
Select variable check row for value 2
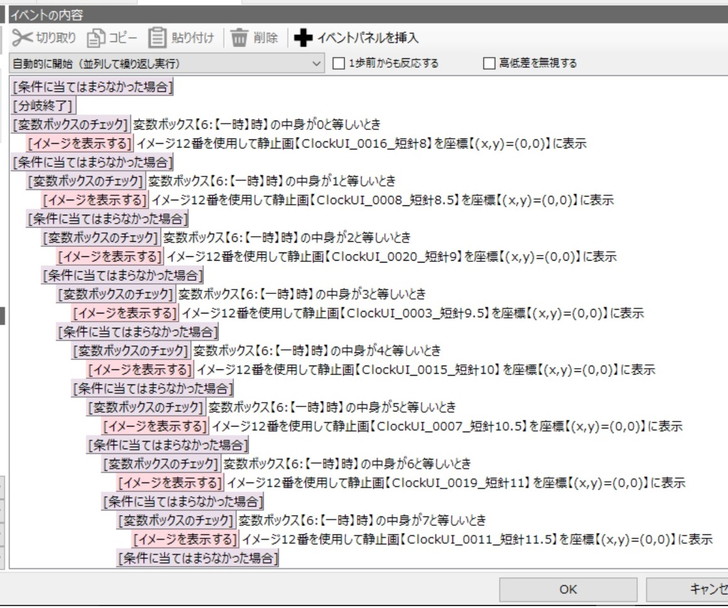pos(227,238)
